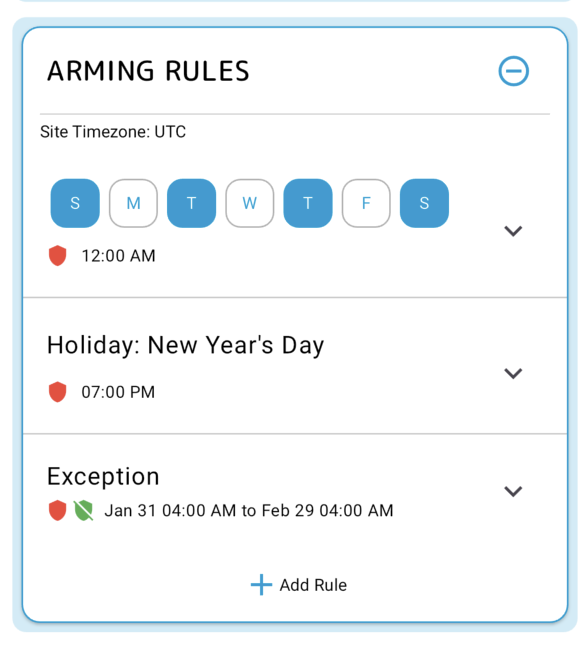Enable Friday in the weekly schedule

[366, 203]
